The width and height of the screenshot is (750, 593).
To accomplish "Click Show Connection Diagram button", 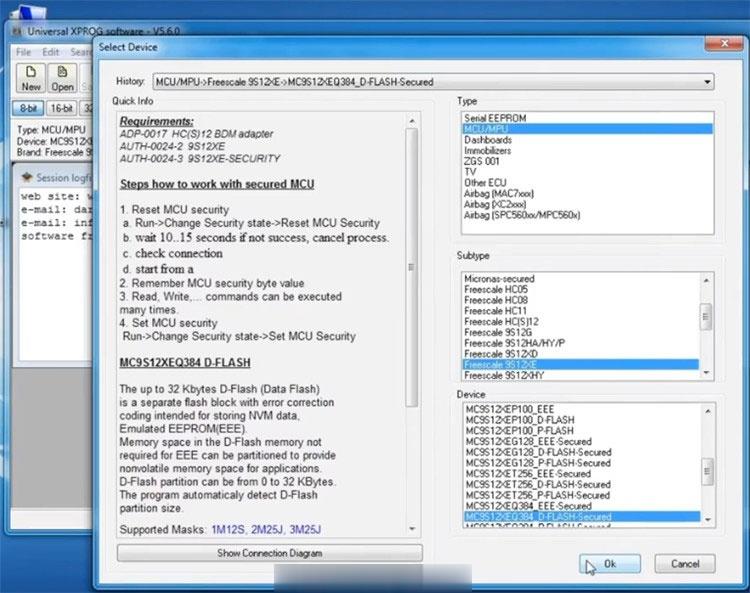I will coord(270,553).
